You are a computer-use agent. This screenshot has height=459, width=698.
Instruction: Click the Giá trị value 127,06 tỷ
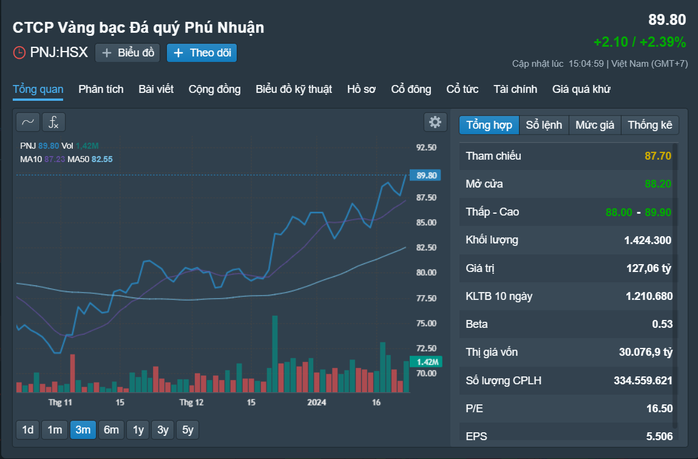point(649,268)
